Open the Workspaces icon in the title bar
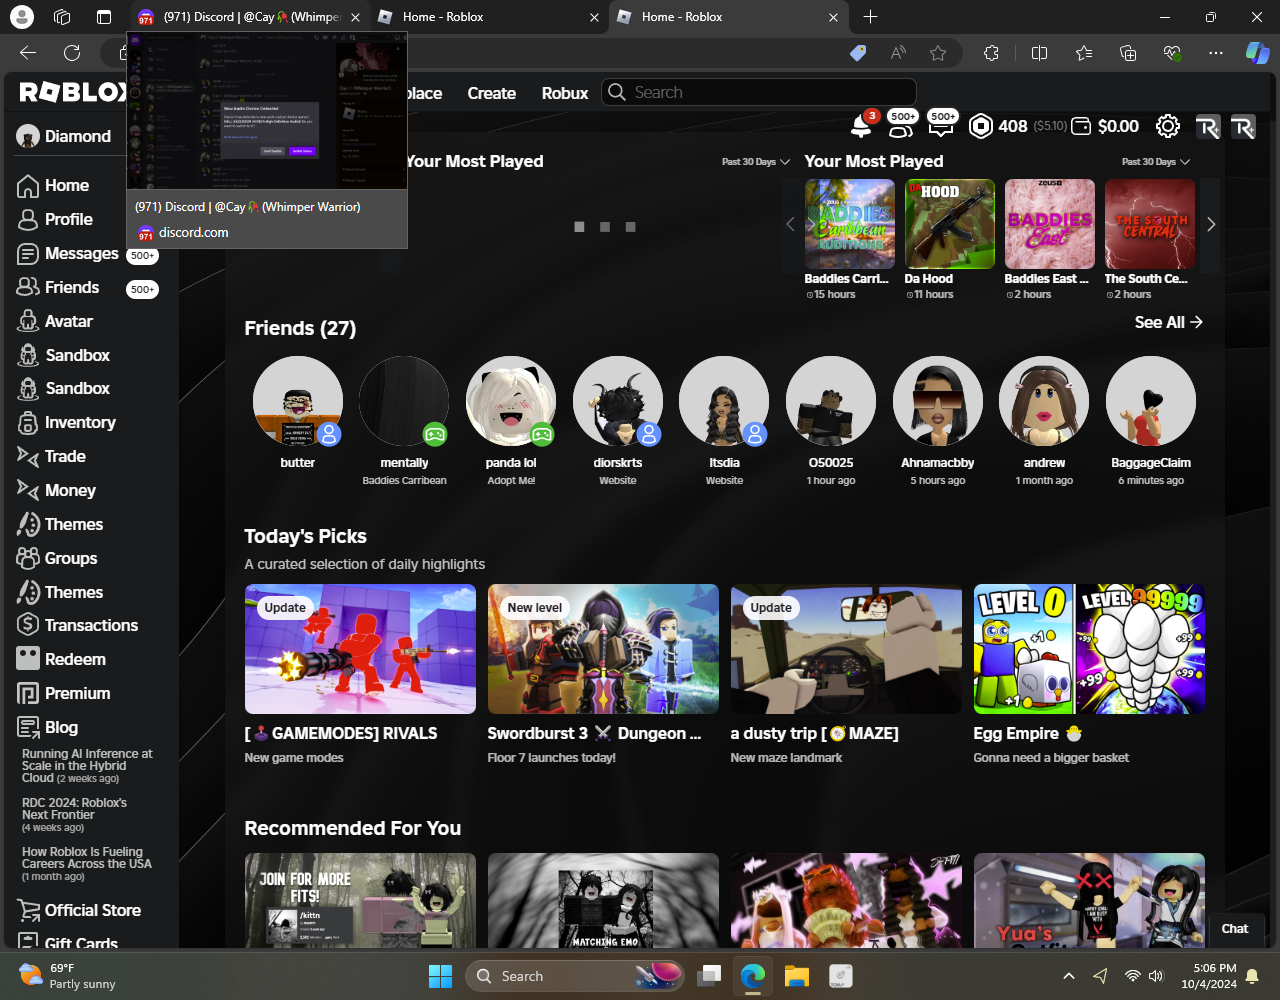The width and height of the screenshot is (1280, 1000). [x=62, y=17]
